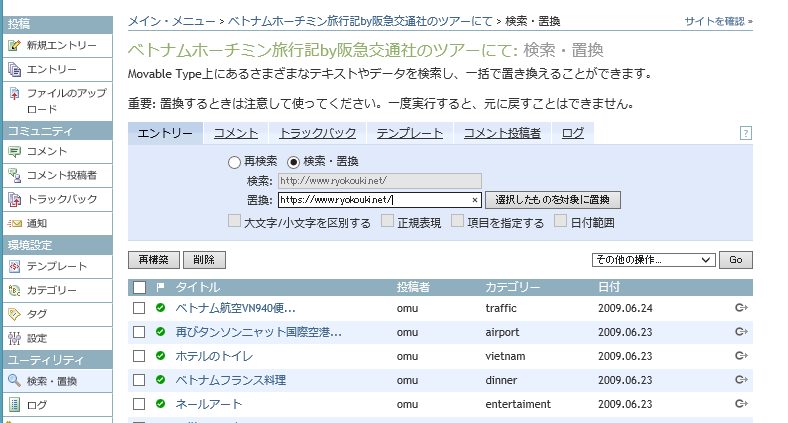Click the 置換 replacement text field
The image size is (788, 423).
click(380, 200)
